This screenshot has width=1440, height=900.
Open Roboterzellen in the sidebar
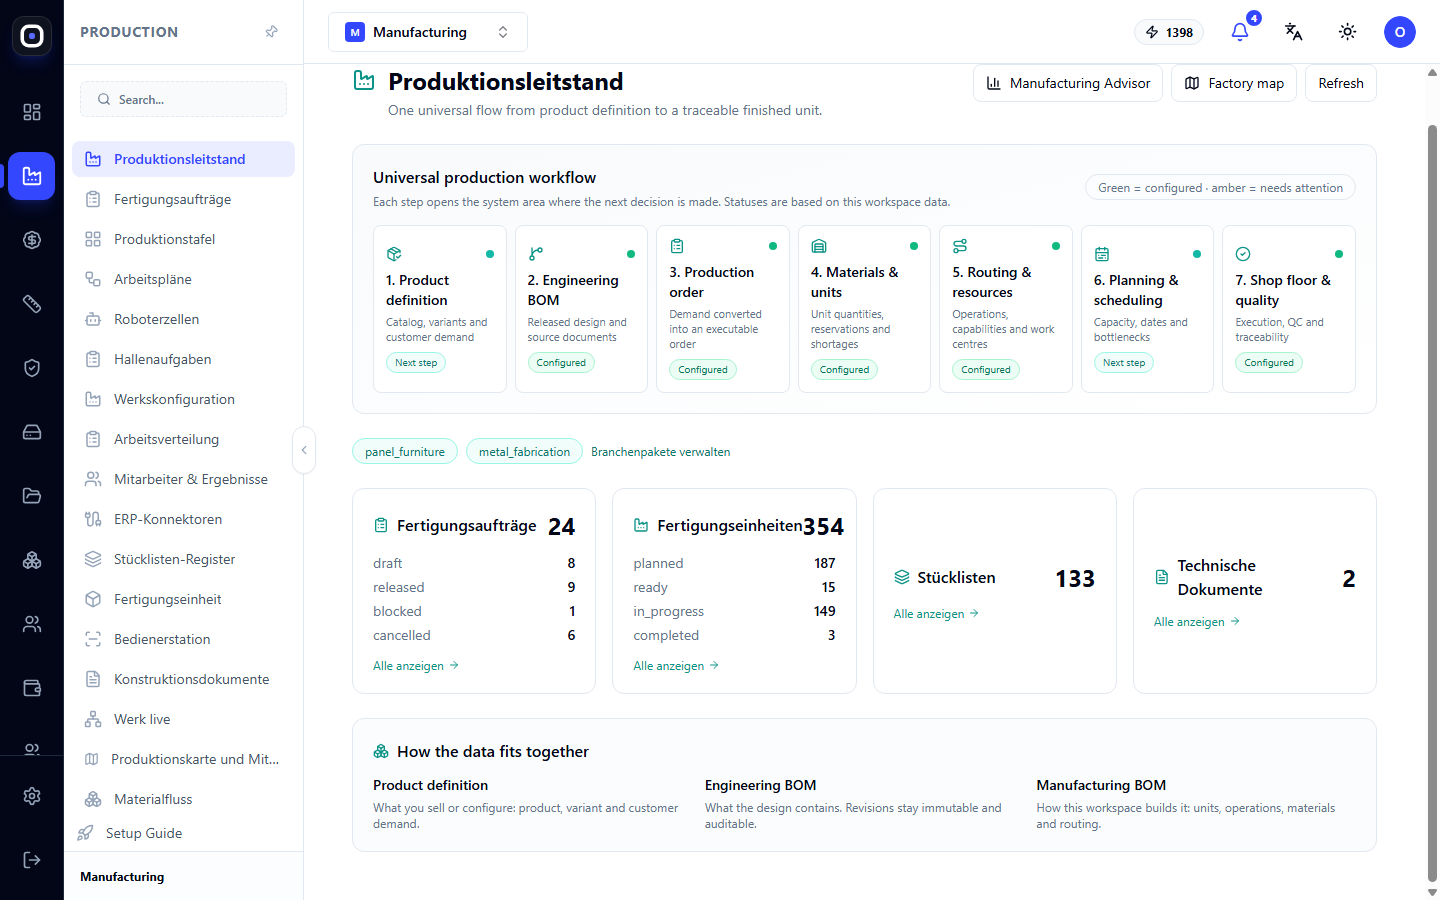tap(183, 319)
